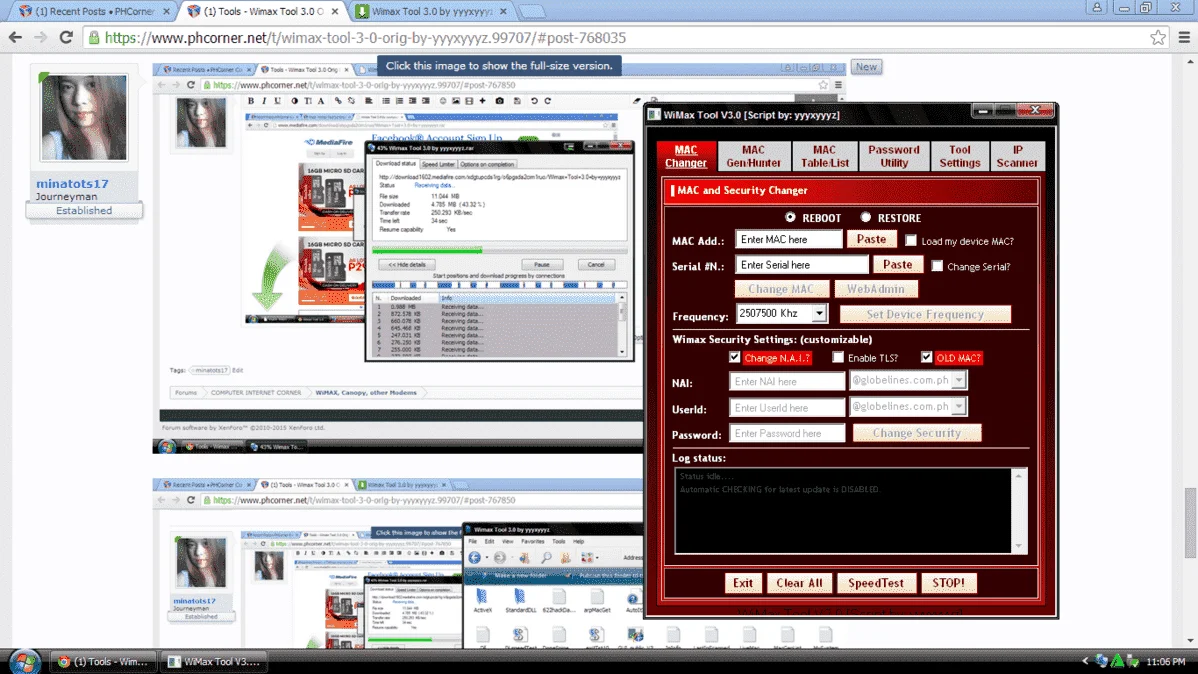Enable the Change Serial checkbox

click(x=937, y=266)
